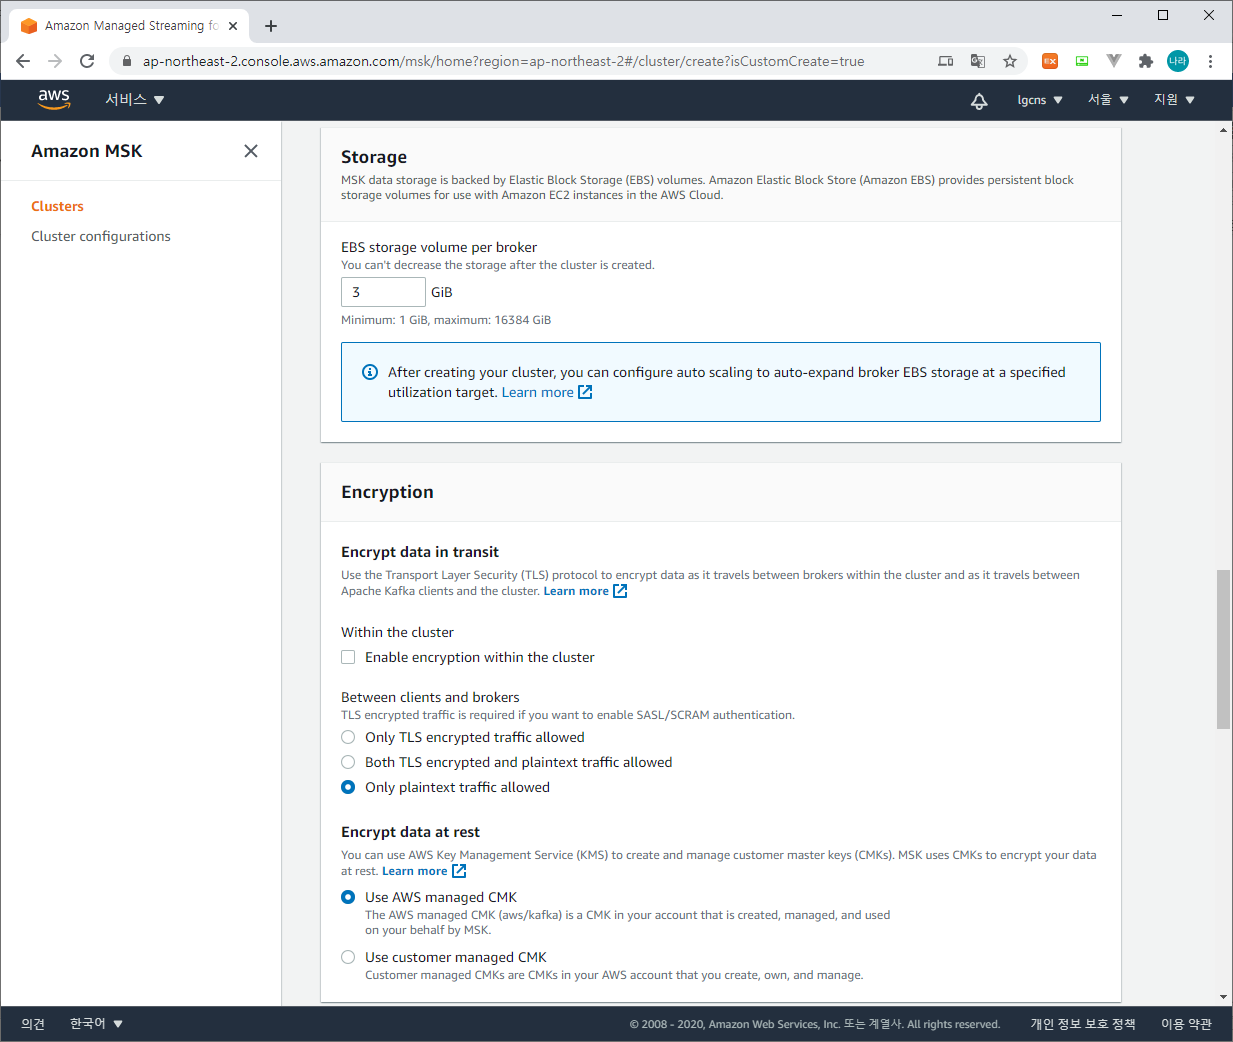Click the 'Between clients and brokers' label
This screenshot has height=1042, width=1233.
tap(430, 697)
